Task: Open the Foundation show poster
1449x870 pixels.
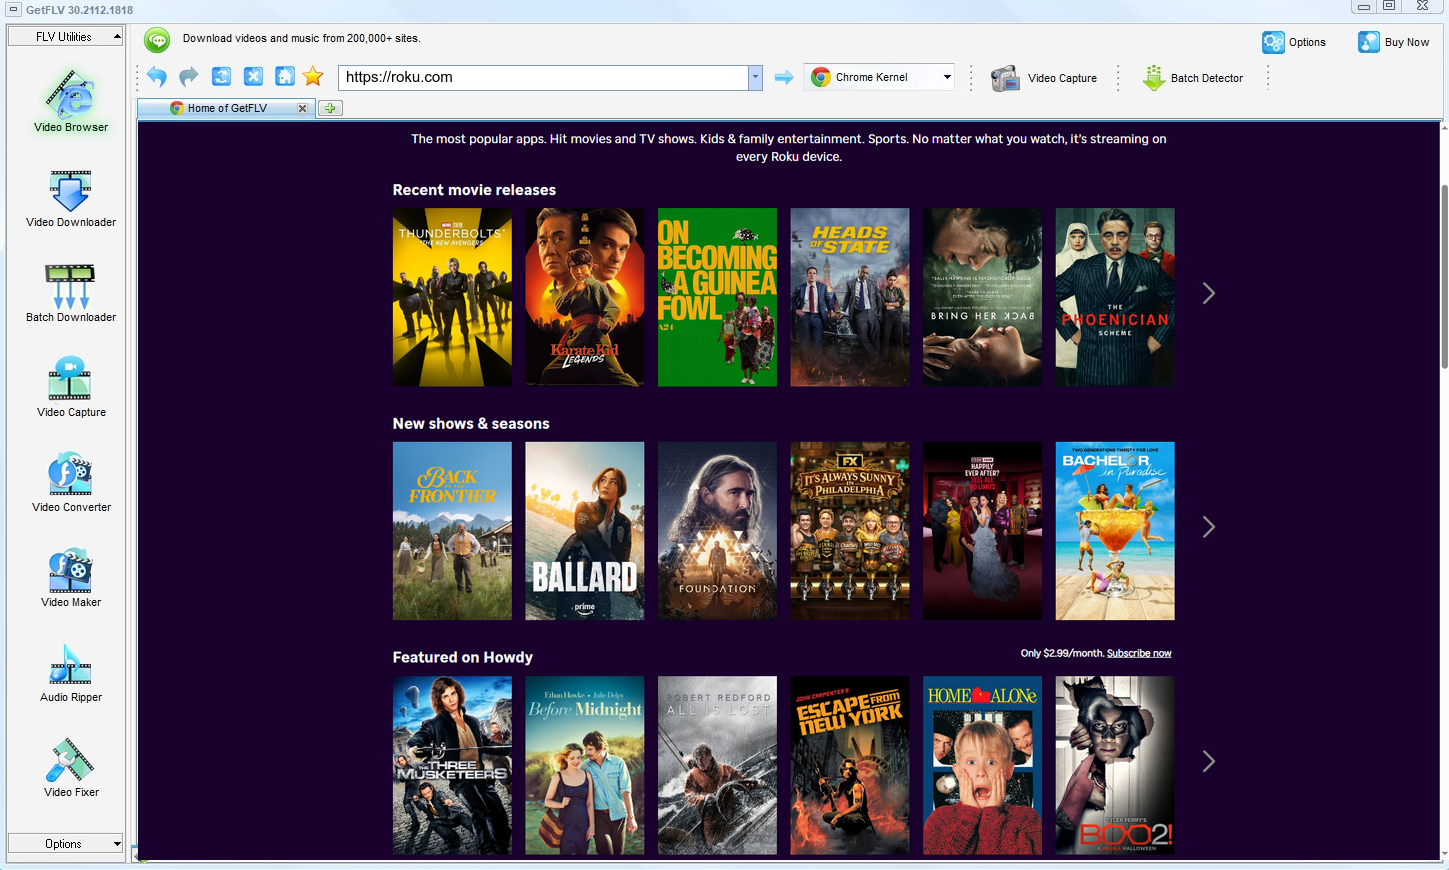Action: pyautogui.click(x=717, y=531)
